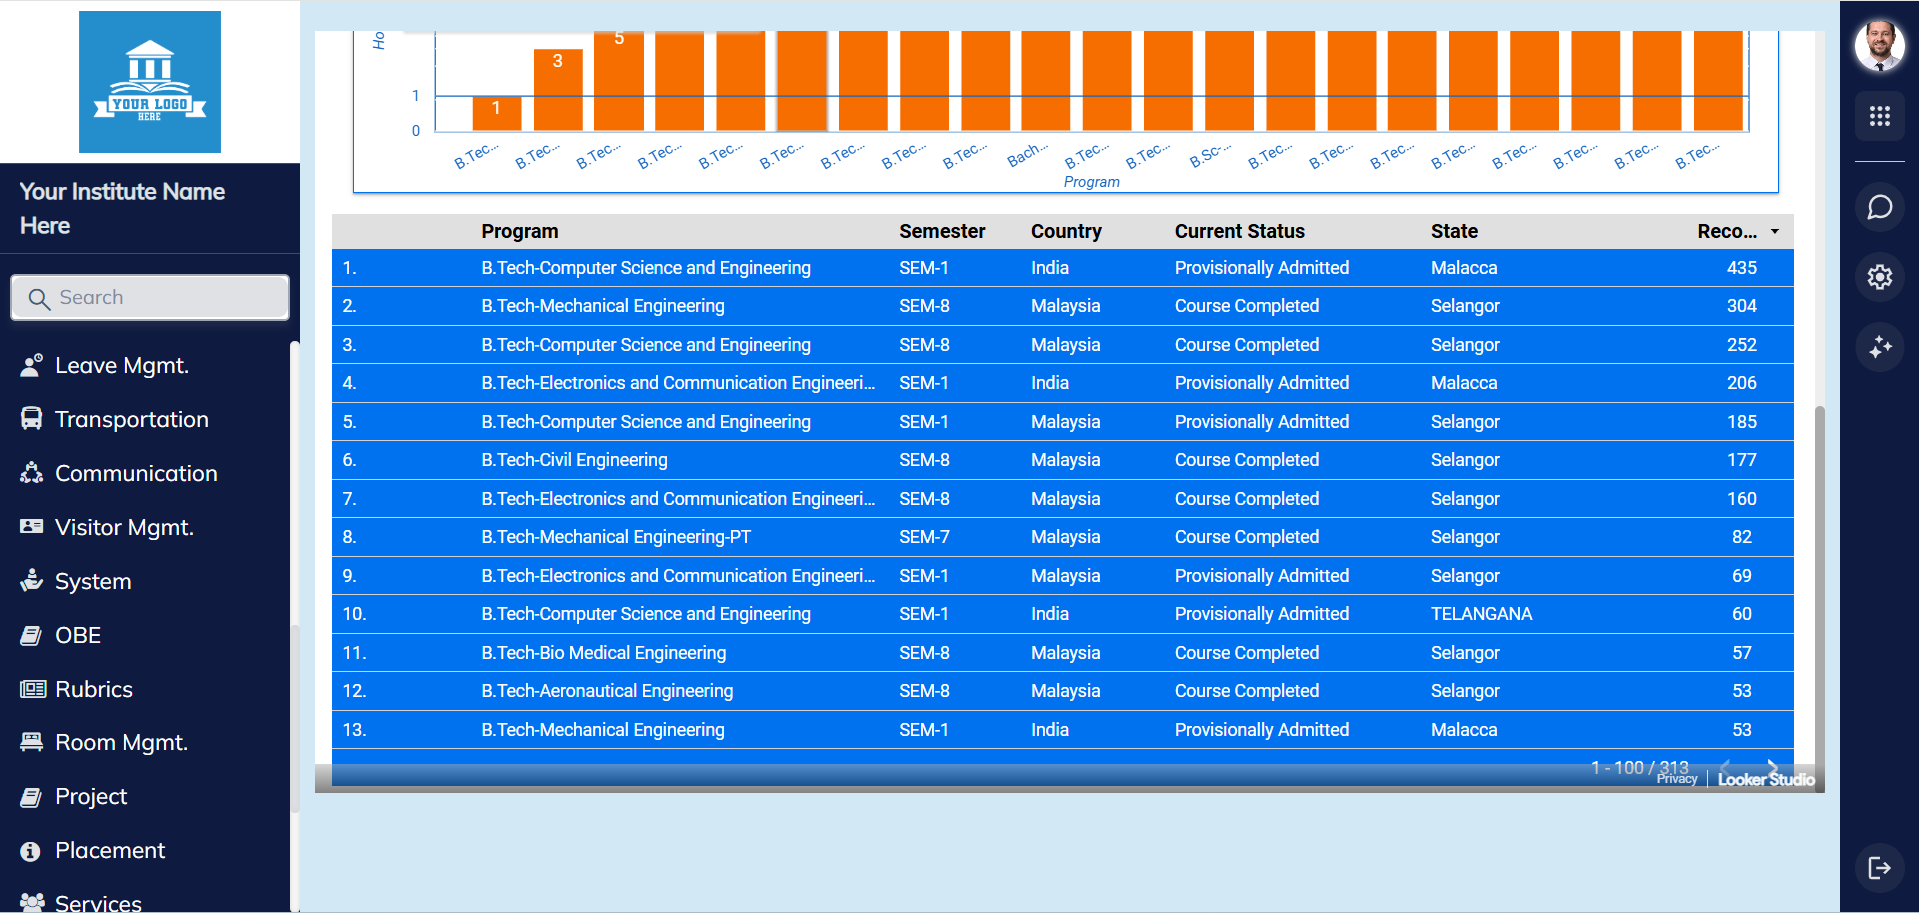1919x913 pixels.
Task: Open the Visitor Mgmt. card icon
Action: pyautogui.click(x=31, y=527)
